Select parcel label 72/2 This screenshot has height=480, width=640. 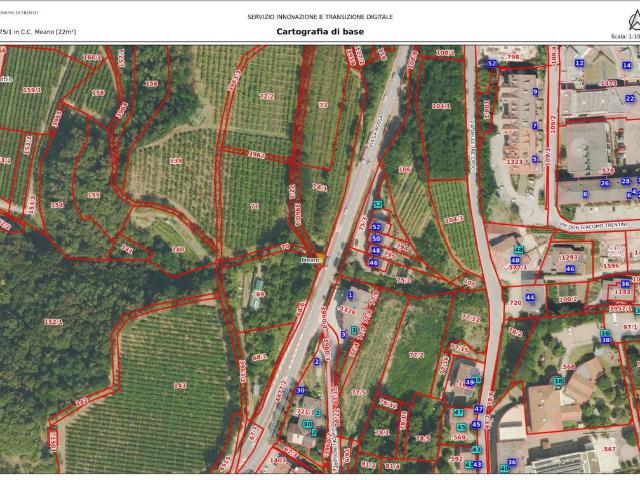click(267, 96)
